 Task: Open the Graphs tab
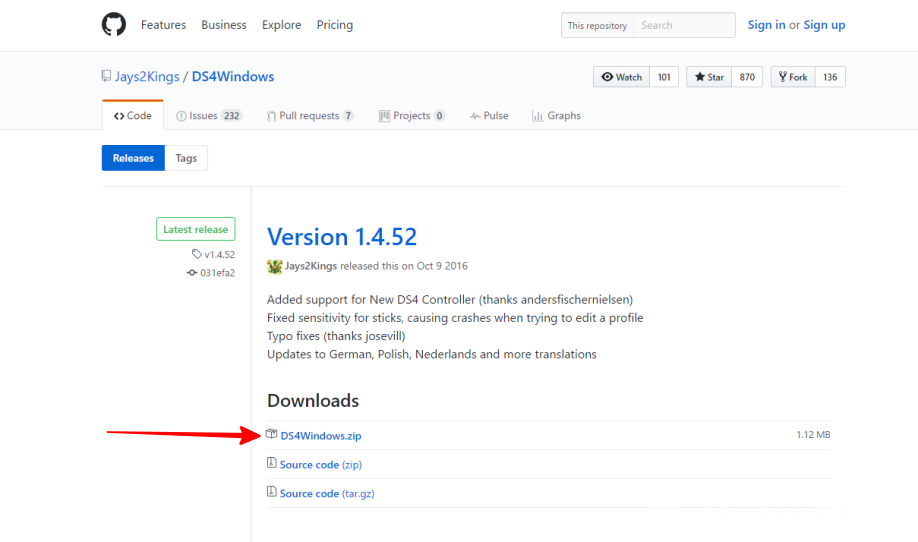pyautogui.click(x=556, y=116)
